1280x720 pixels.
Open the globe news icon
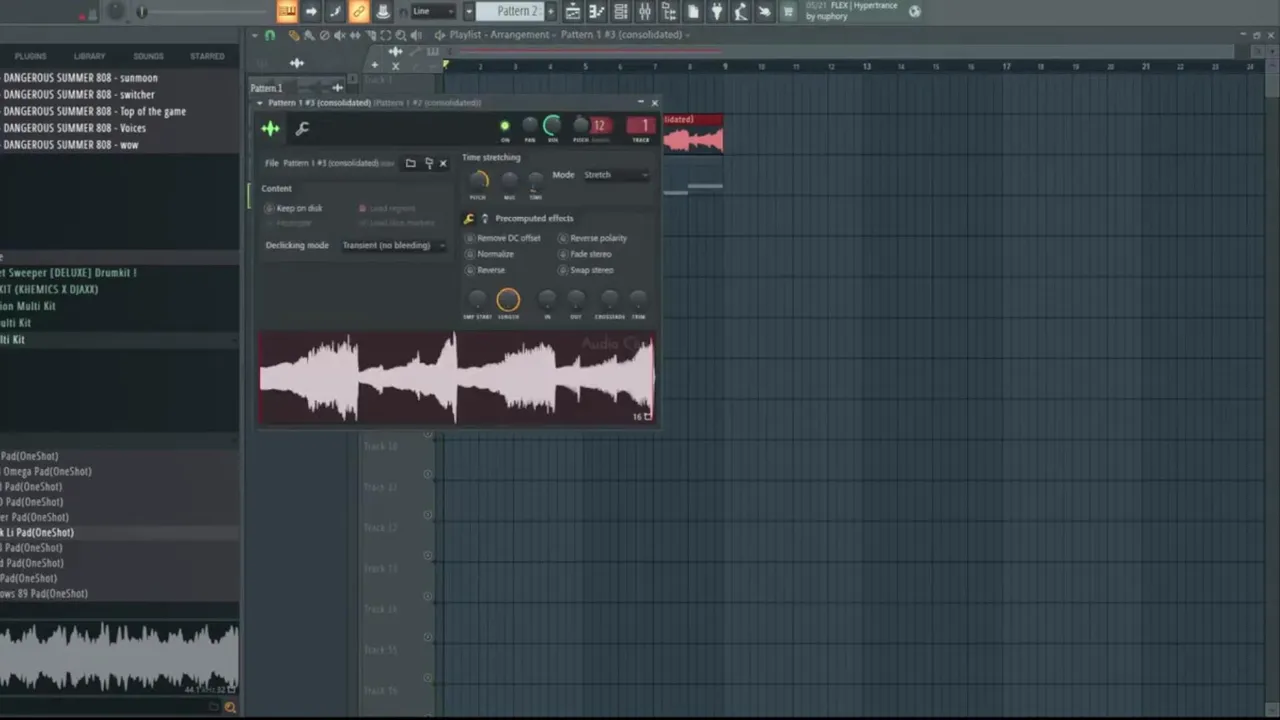coord(914,11)
